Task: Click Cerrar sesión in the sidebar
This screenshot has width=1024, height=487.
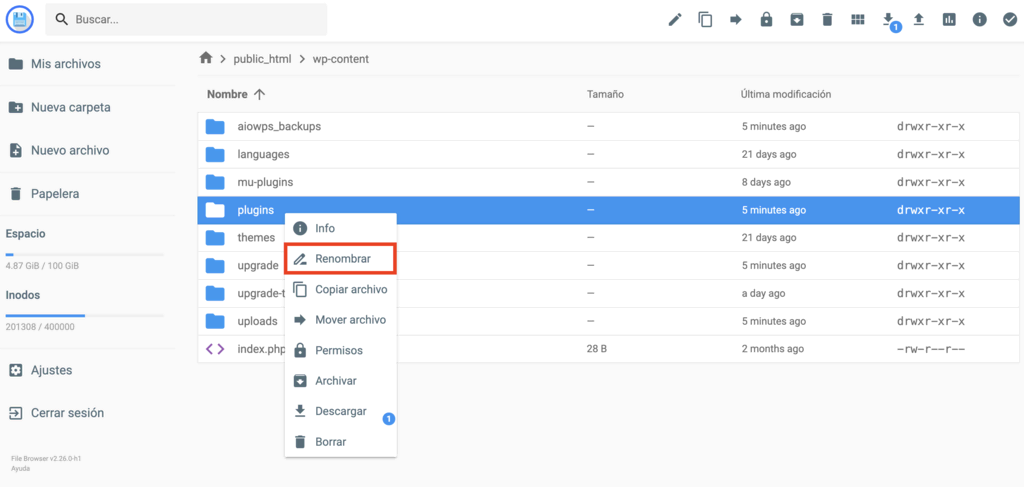Action: [67, 413]
